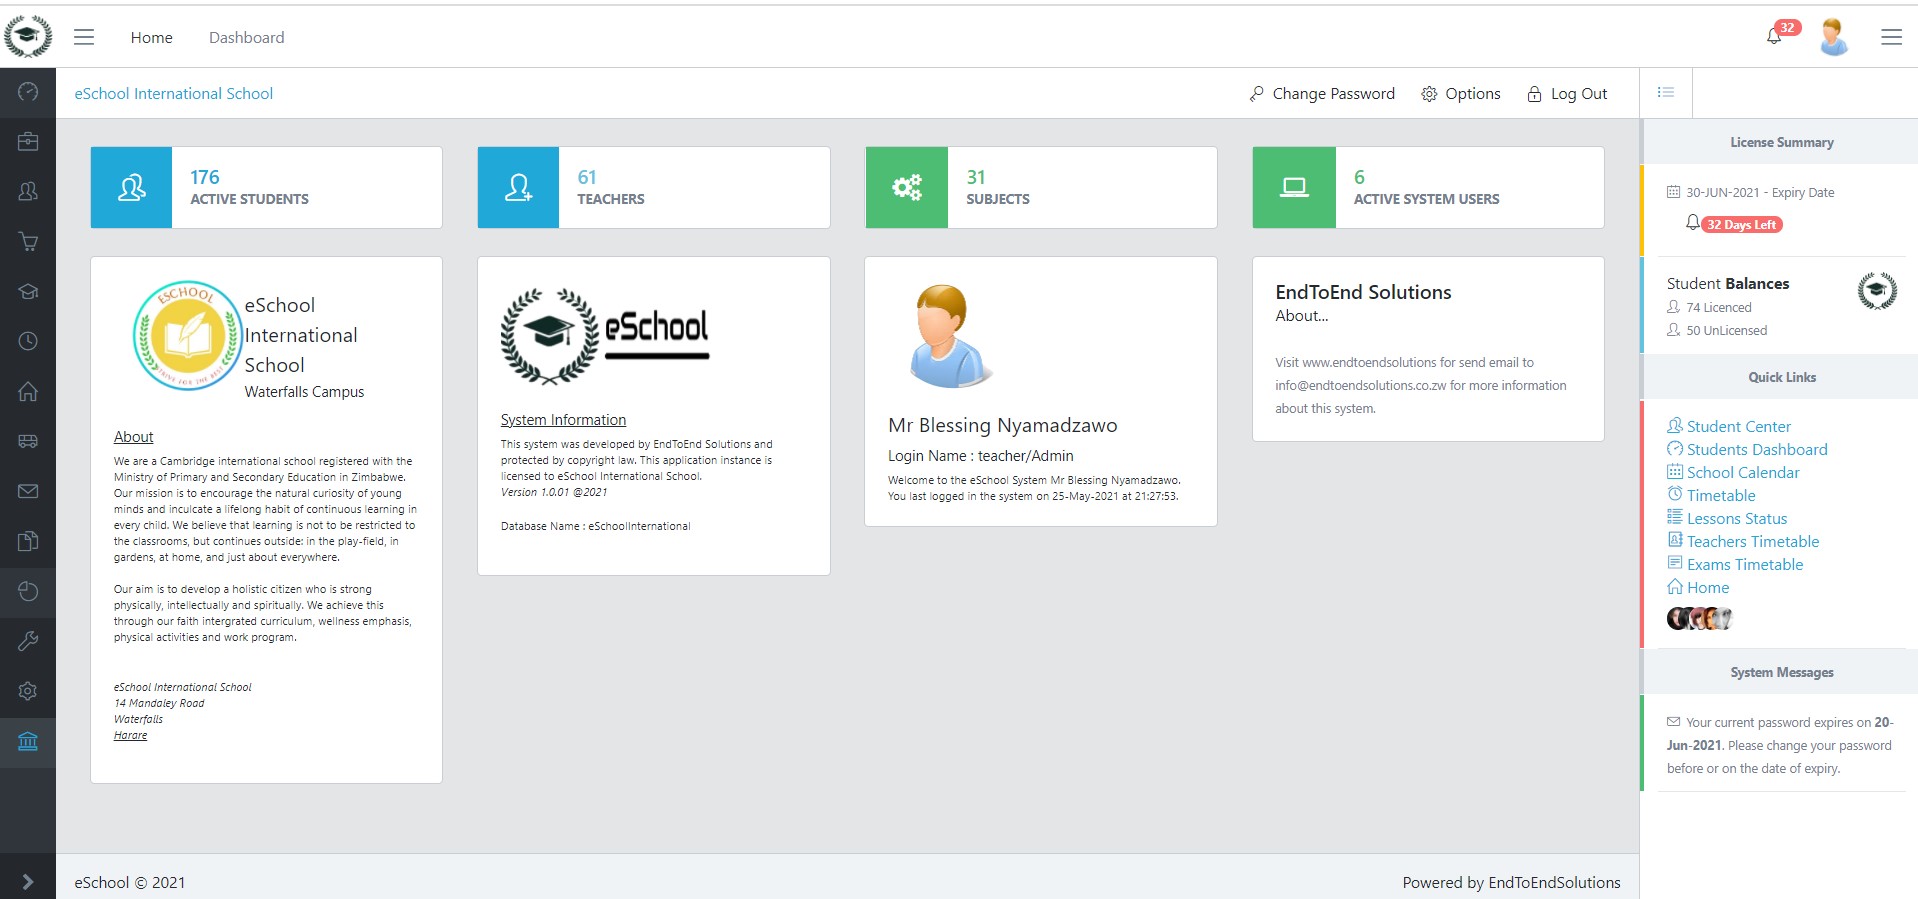Click the Student Balances cap logo
Image resolution: width=1918 pixels, height=899 pixels.
click(x=1876, y=291)
